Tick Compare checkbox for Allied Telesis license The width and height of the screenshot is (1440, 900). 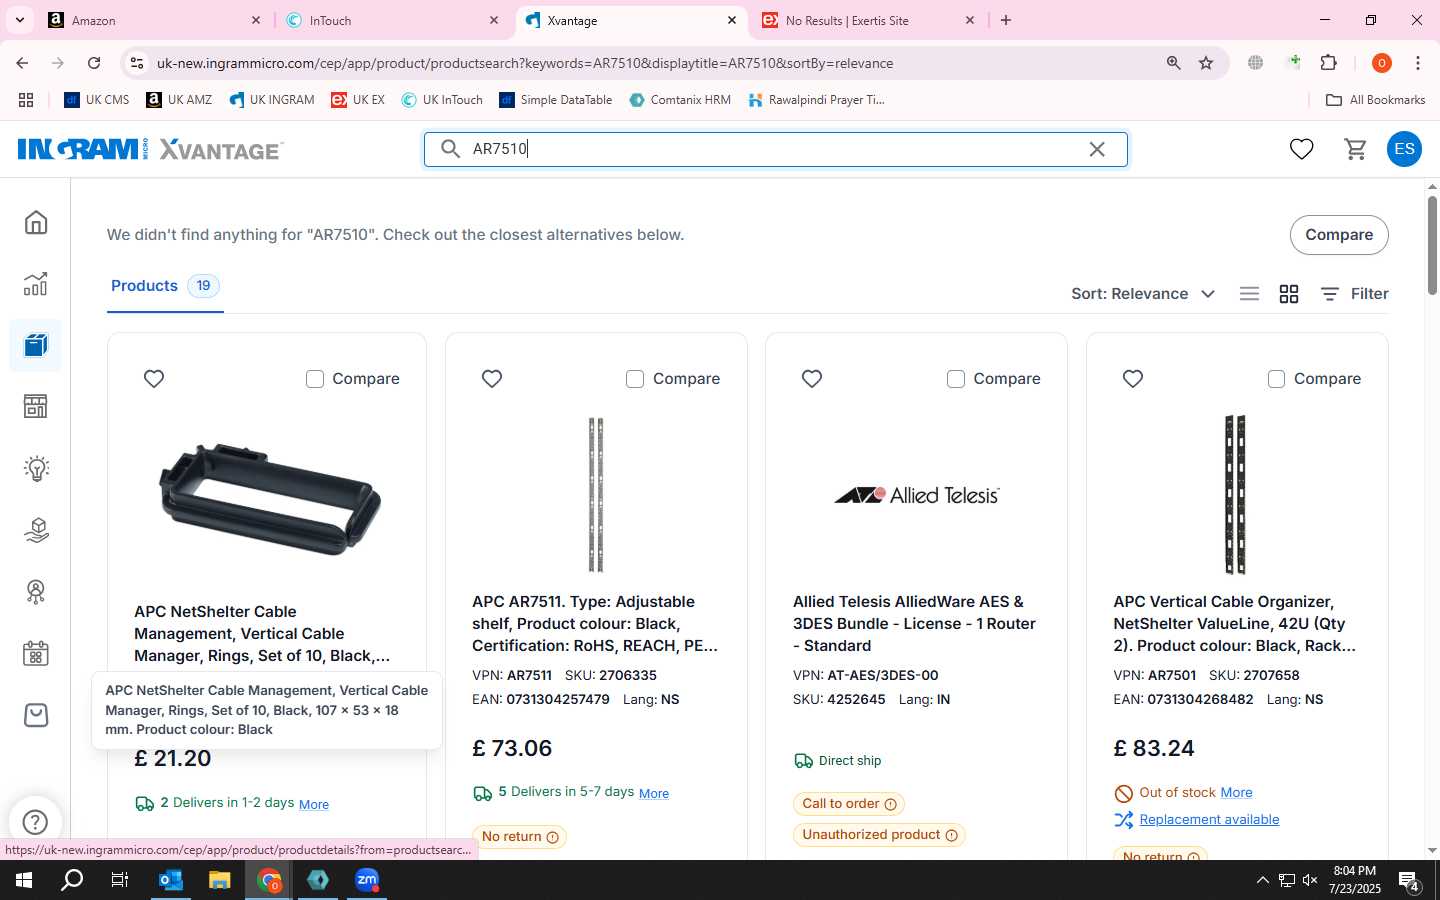pos(956,379)
